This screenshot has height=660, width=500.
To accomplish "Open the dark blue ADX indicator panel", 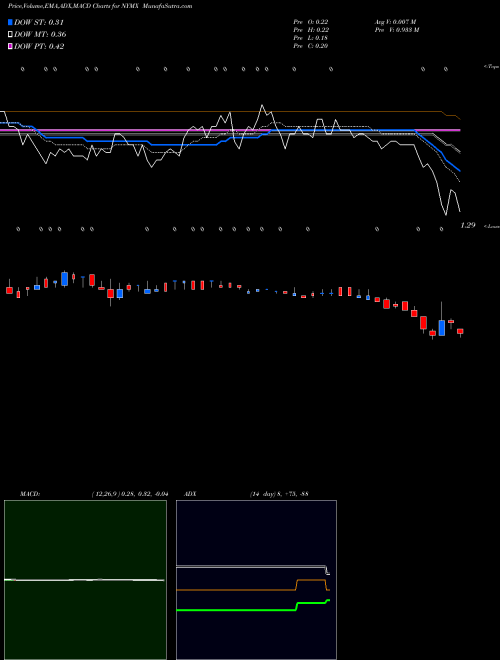I will (256, 580).
